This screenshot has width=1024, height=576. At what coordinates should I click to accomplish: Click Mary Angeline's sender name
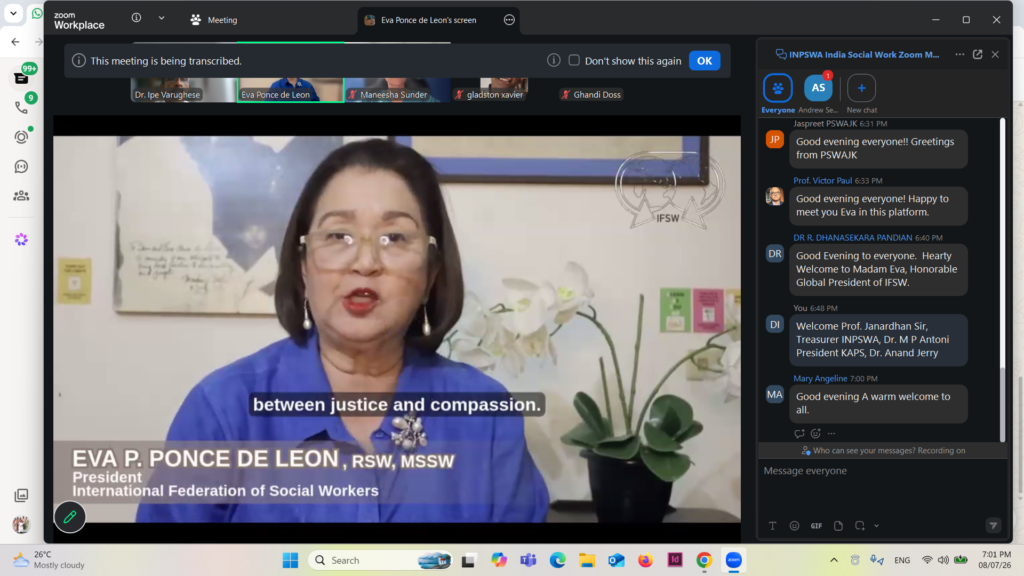(x=820, y=378)
